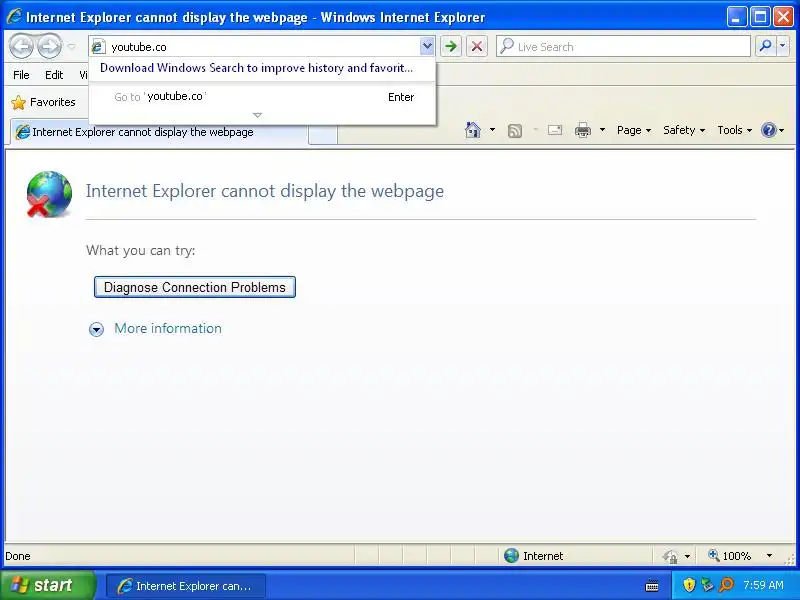Image resolution: width=800 pixels, height=600 pixels.
Task: Click the orange magnifier search tray icon
Action: click(726, 585)
